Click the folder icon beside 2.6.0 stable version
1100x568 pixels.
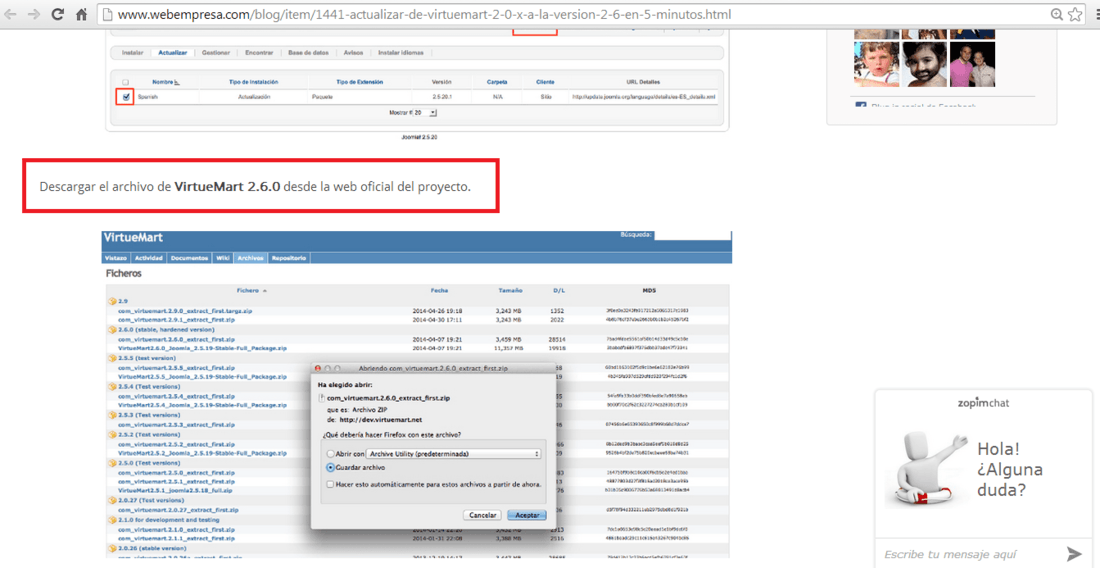click(112, 330)
